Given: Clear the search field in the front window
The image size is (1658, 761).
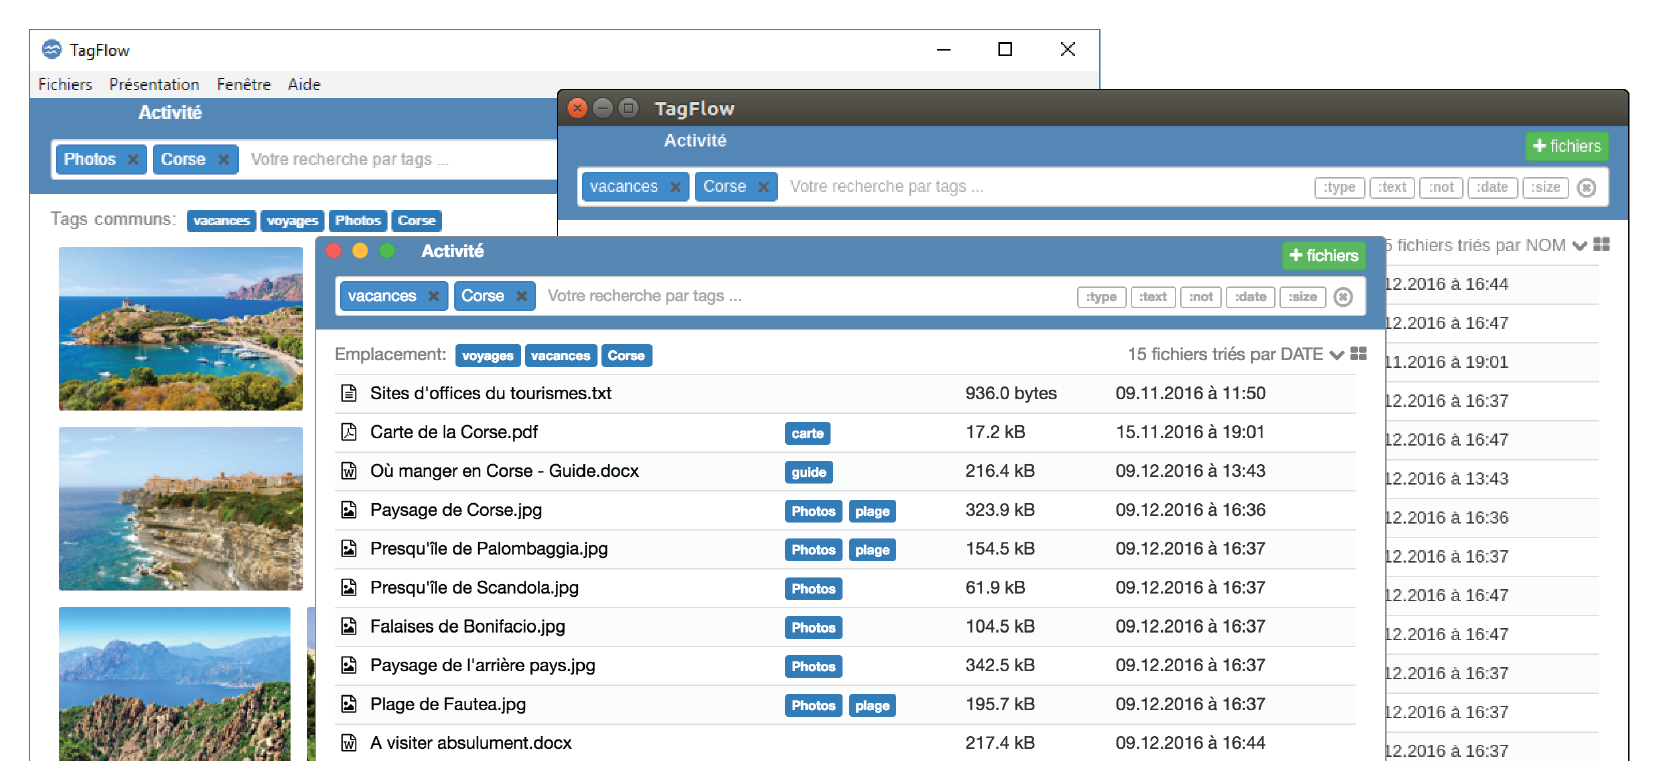Looking at the screenshot, I should click(x=1343, y=297).
